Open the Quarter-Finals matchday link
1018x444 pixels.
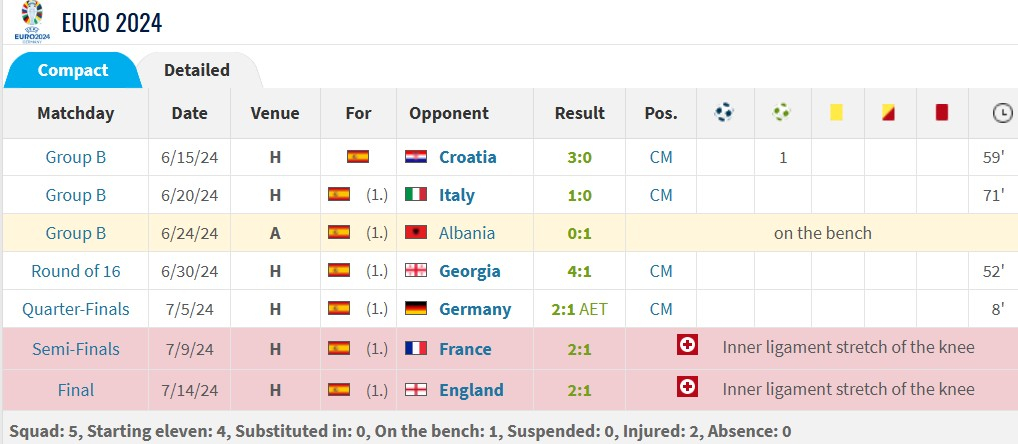(x=76, y=309)
